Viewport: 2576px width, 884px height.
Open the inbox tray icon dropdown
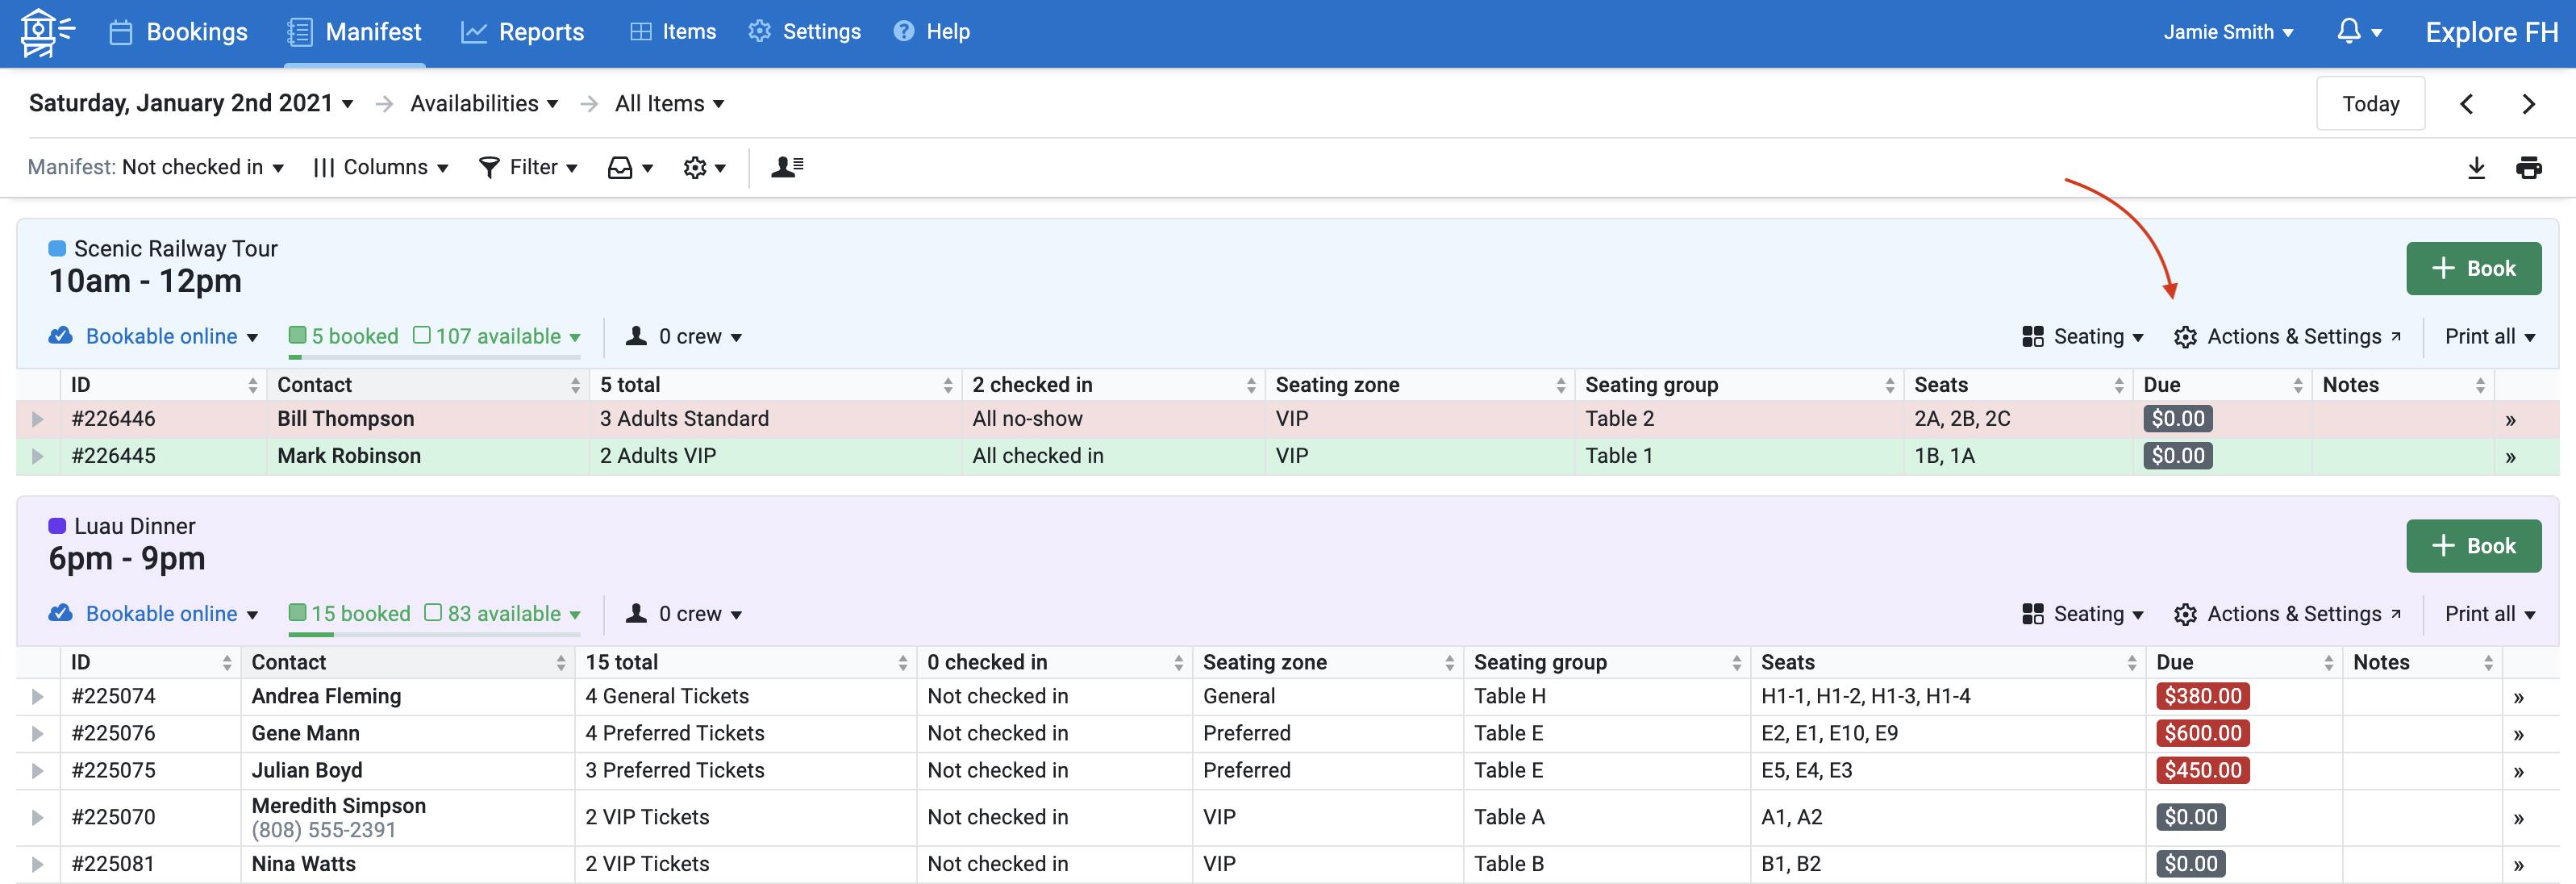630,168
